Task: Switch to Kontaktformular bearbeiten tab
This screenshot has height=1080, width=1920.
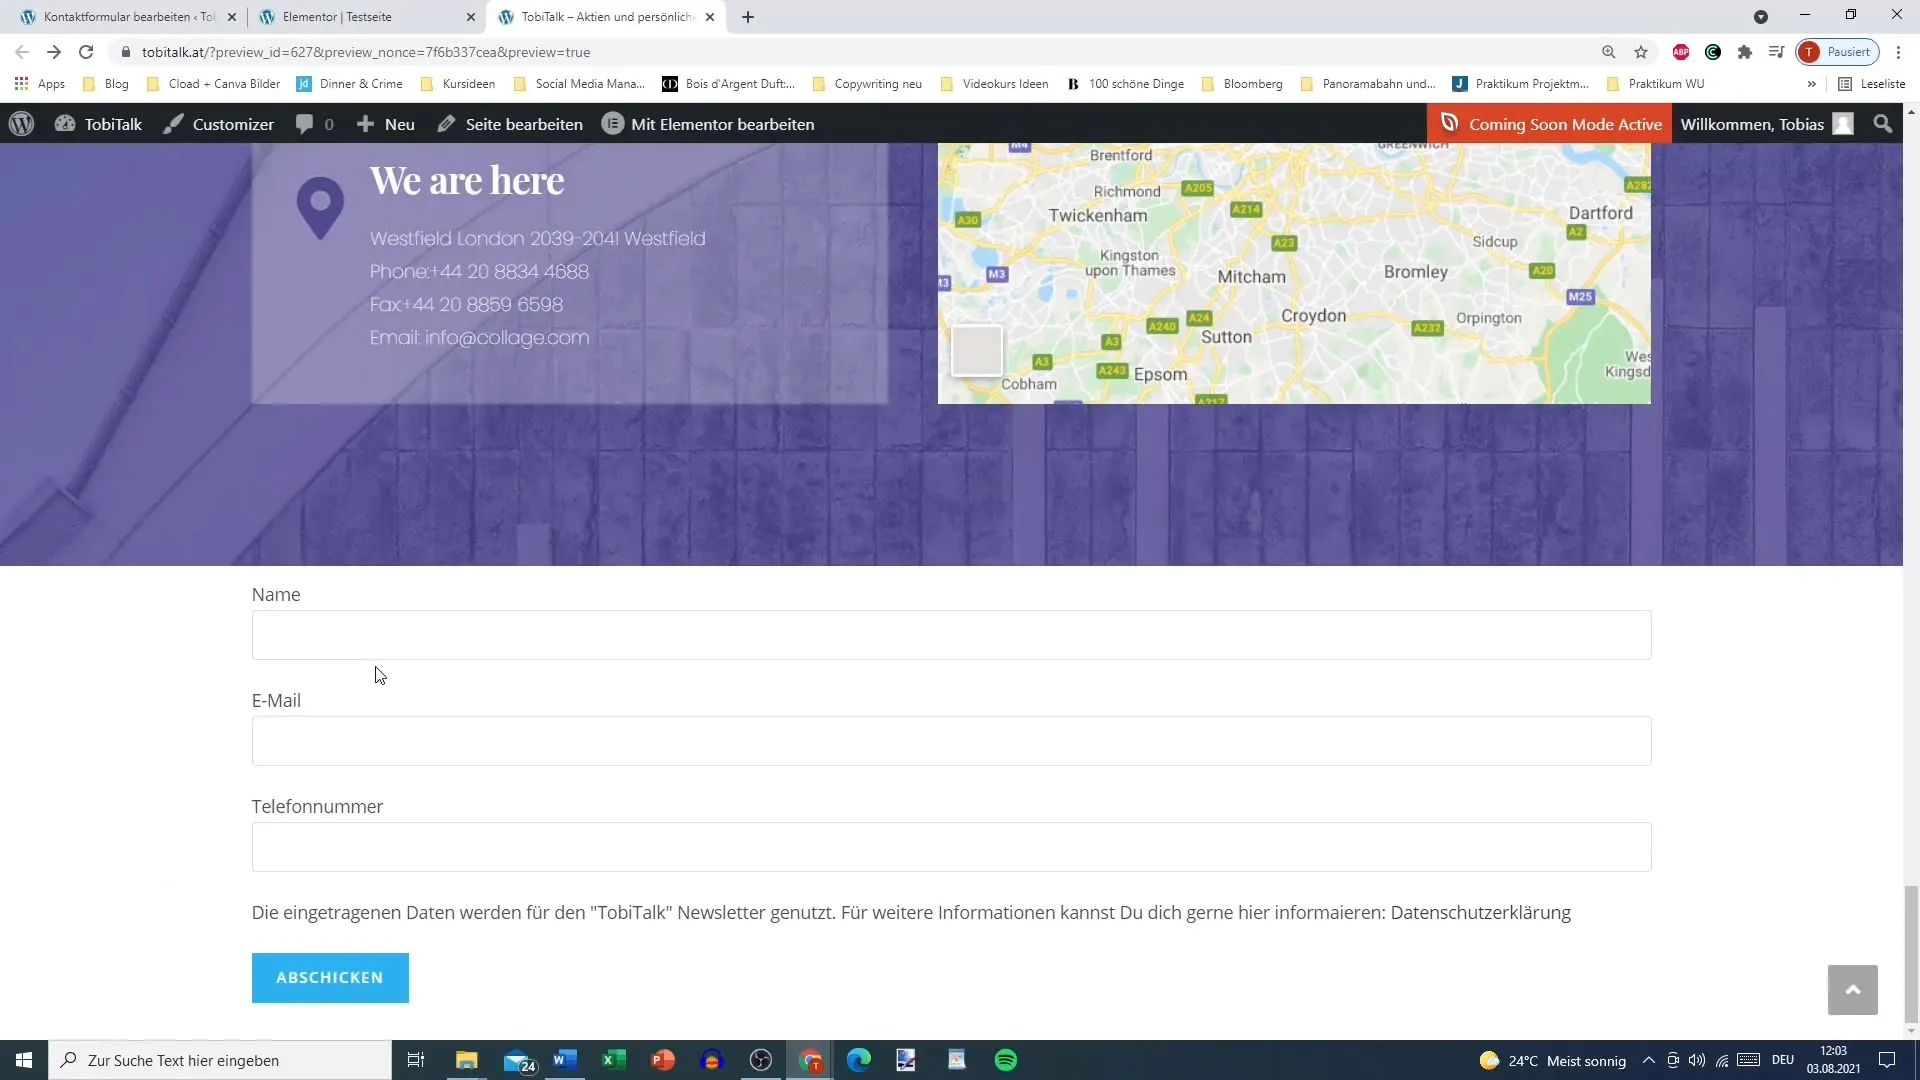Action: tap(128, 17)
